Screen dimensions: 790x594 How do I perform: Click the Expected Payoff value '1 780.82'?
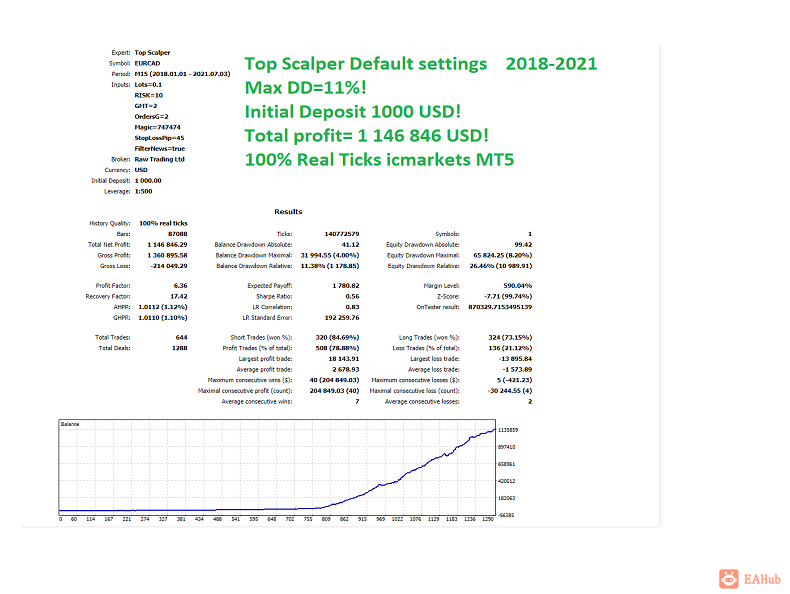(x=346, y=286)
